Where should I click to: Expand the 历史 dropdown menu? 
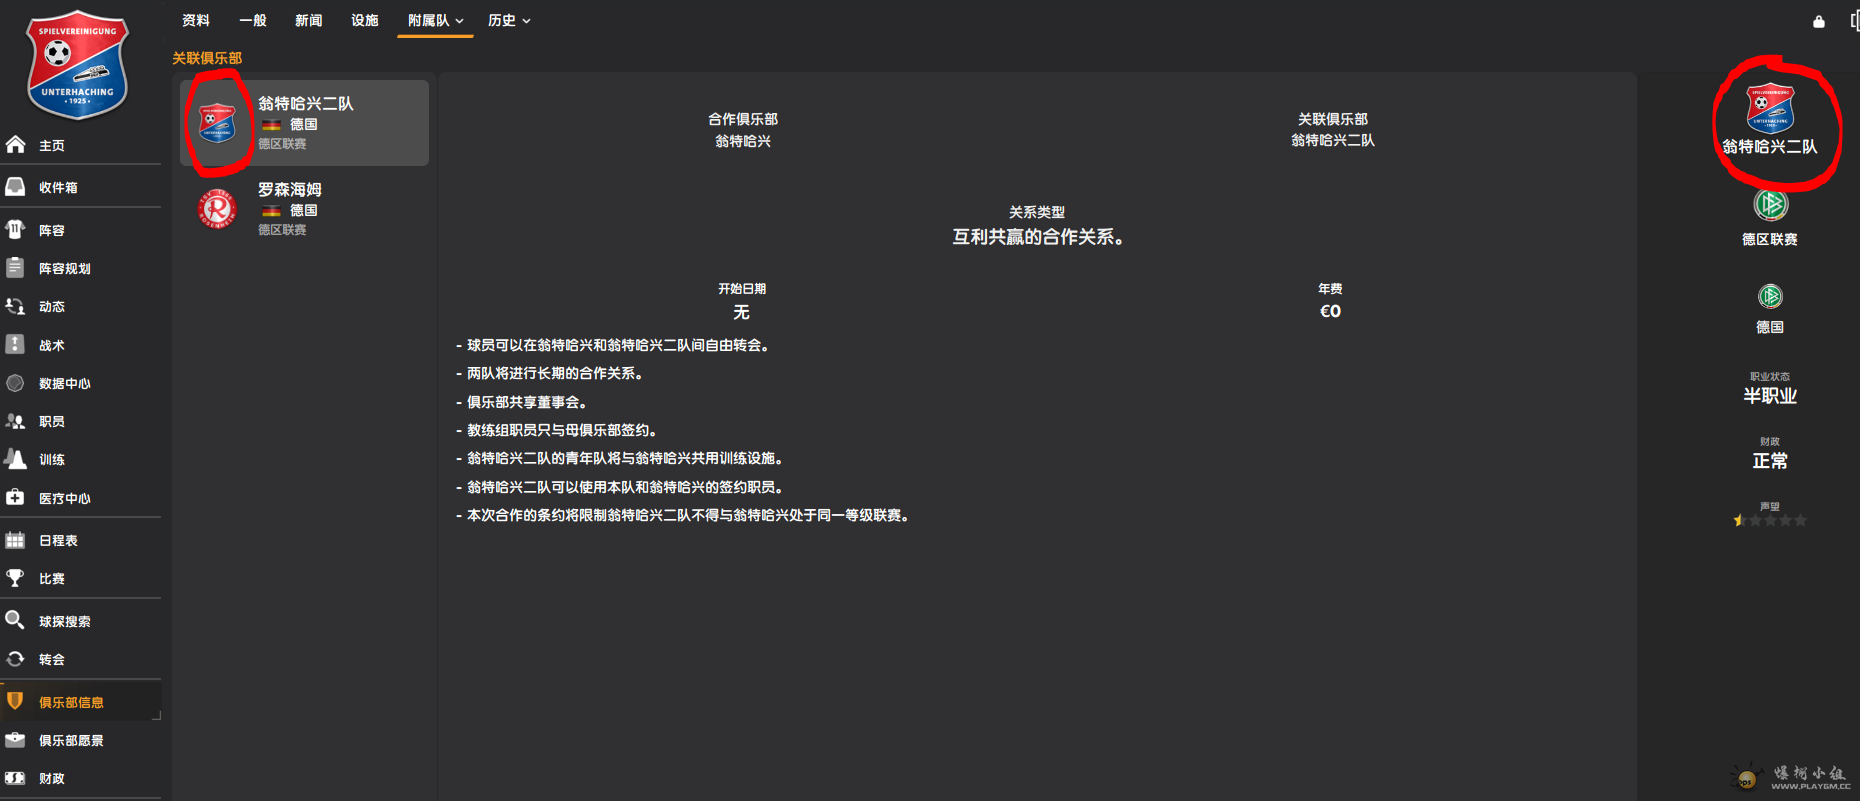[509, 21]
